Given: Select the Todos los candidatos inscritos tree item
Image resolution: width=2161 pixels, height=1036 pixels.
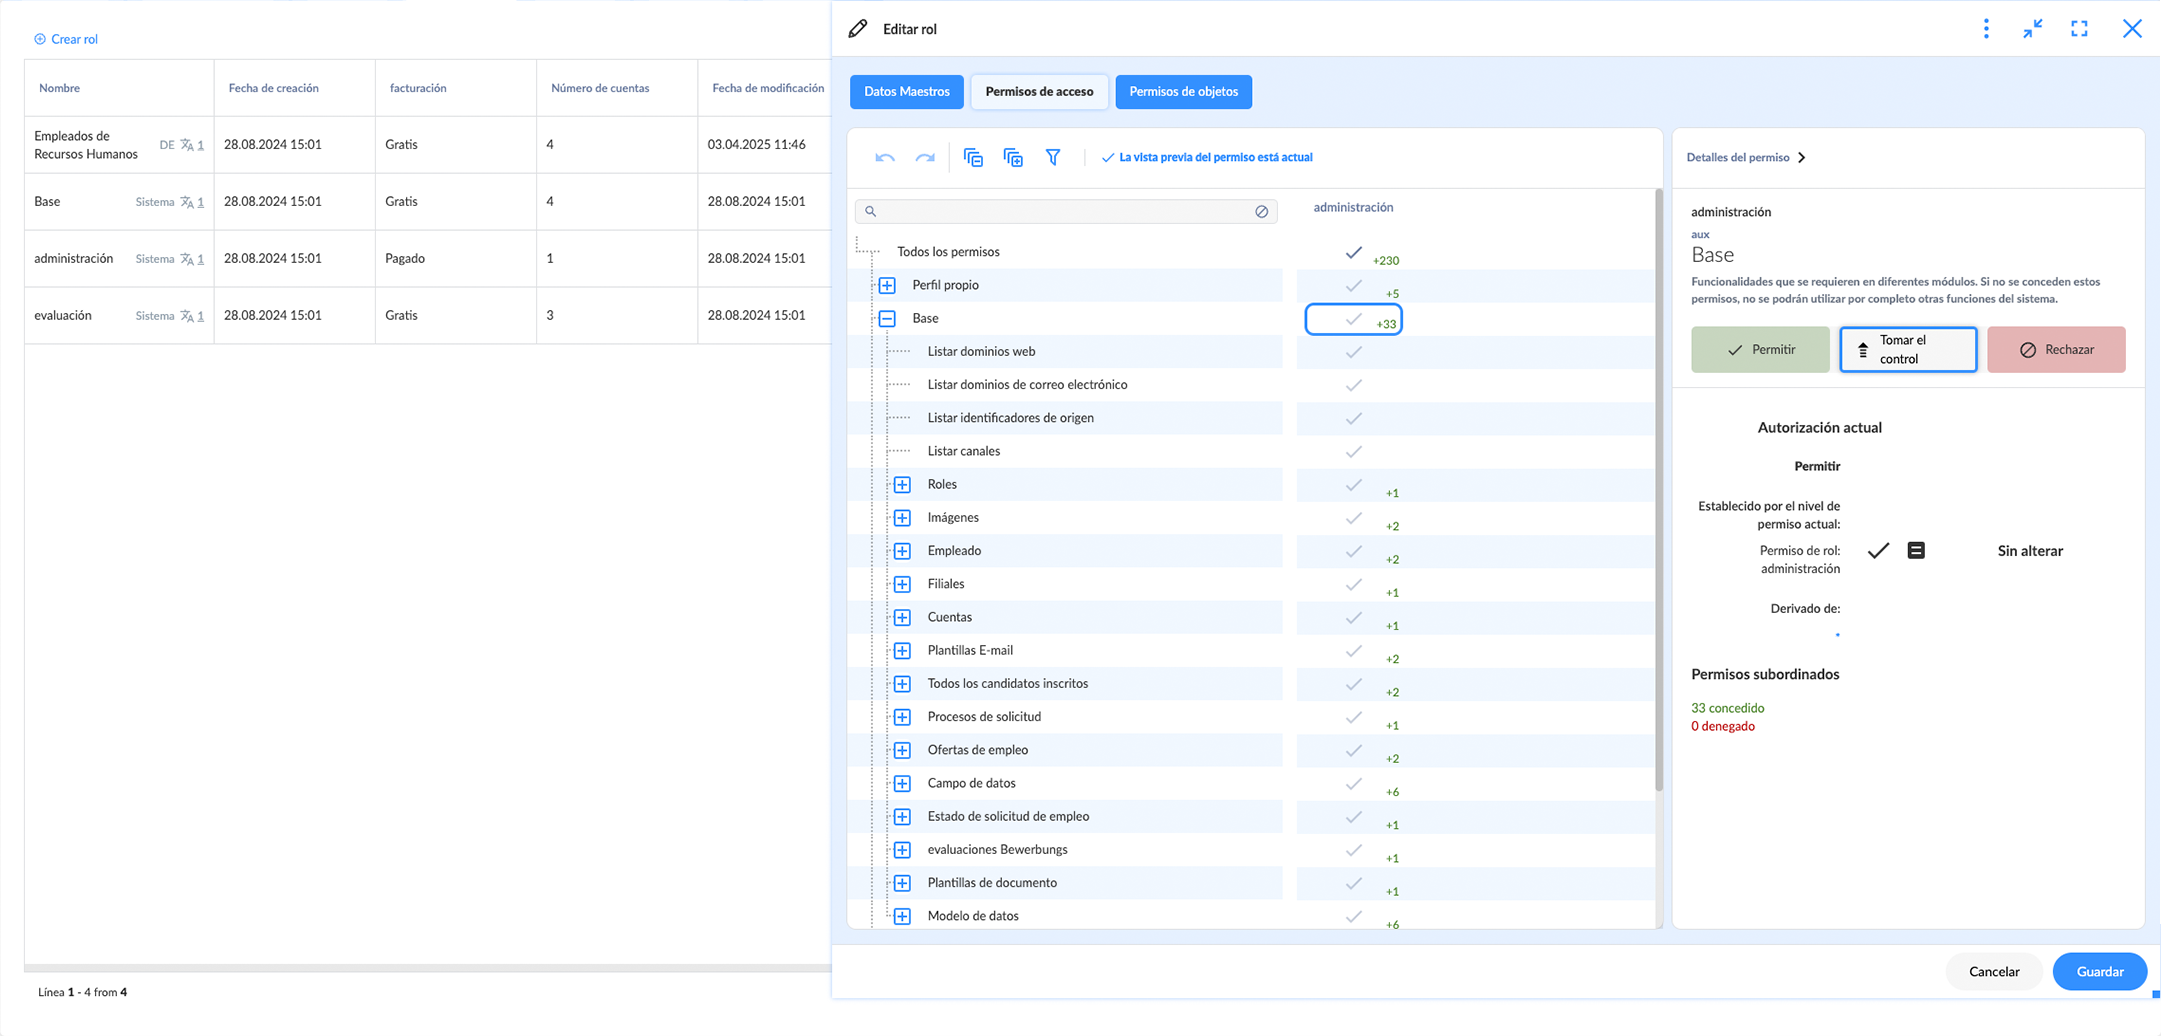Looking at the screenshot, I should coord(1007,684).
